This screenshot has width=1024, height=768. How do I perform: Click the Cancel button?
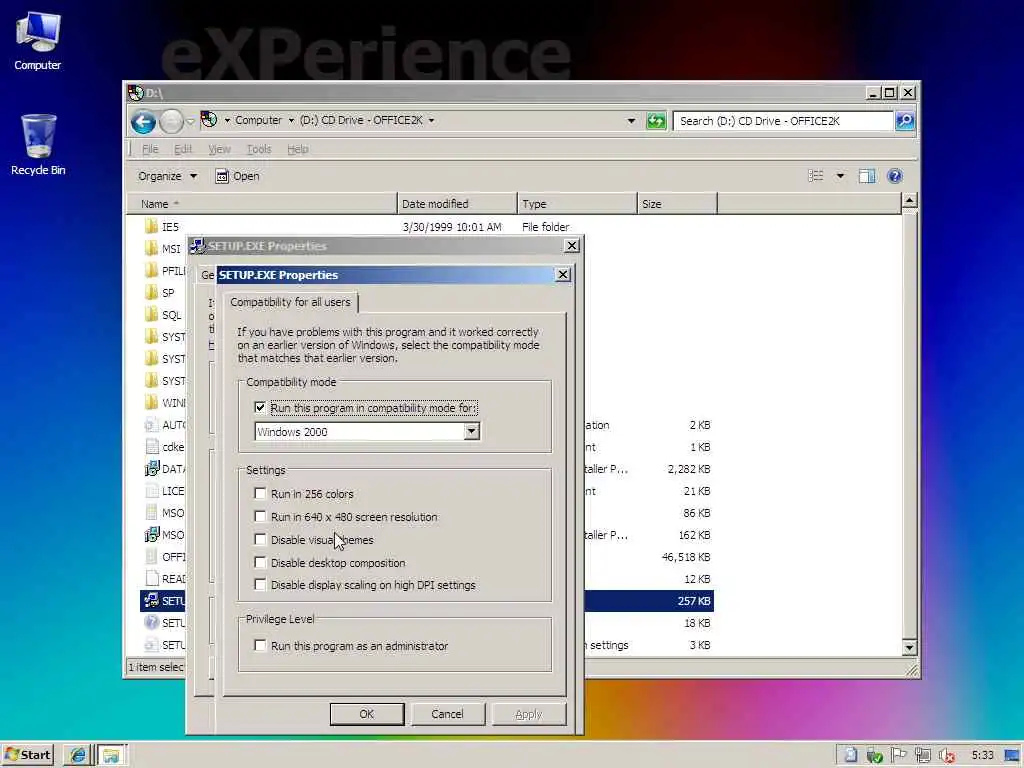(447, 714)
